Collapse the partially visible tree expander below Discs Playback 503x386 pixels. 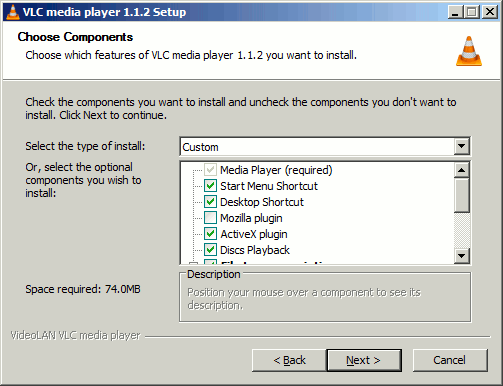[193, 263]
